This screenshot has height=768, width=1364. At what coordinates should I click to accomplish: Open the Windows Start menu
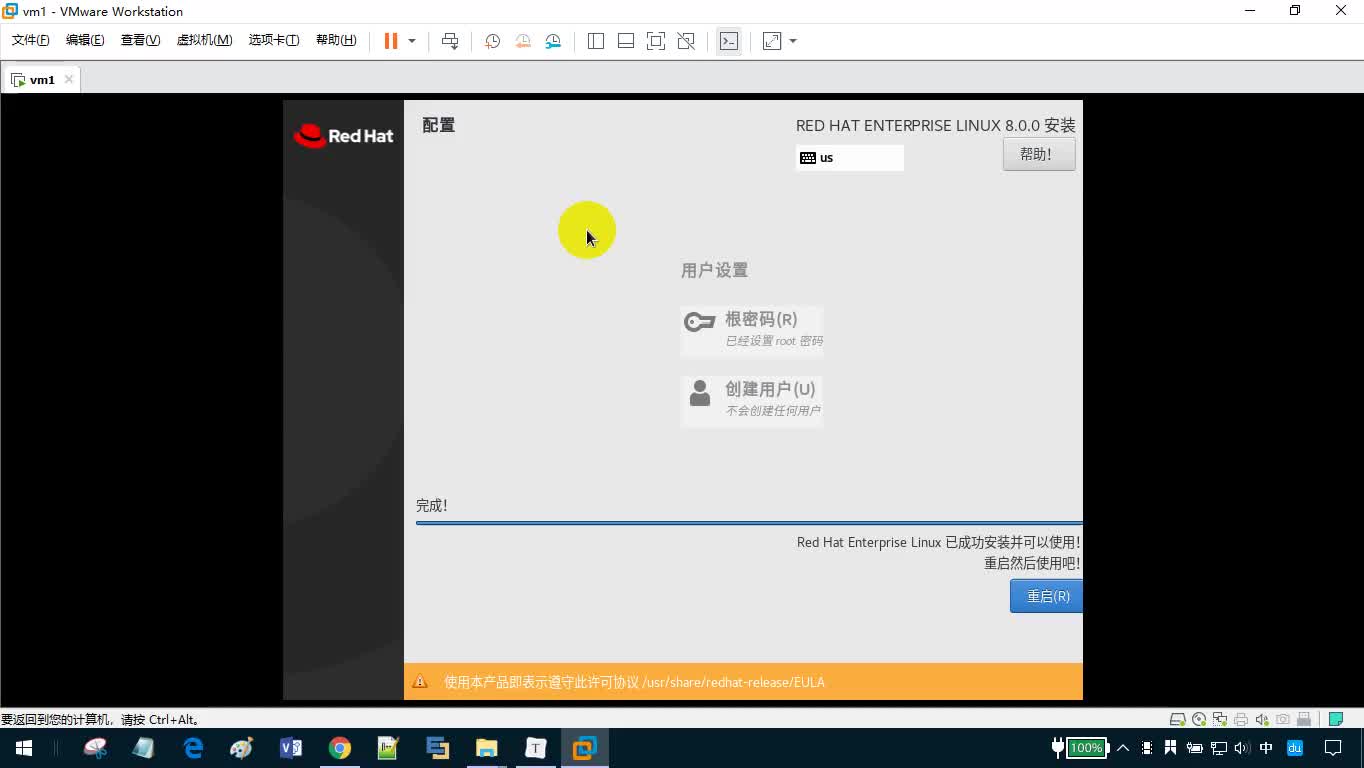24,748
